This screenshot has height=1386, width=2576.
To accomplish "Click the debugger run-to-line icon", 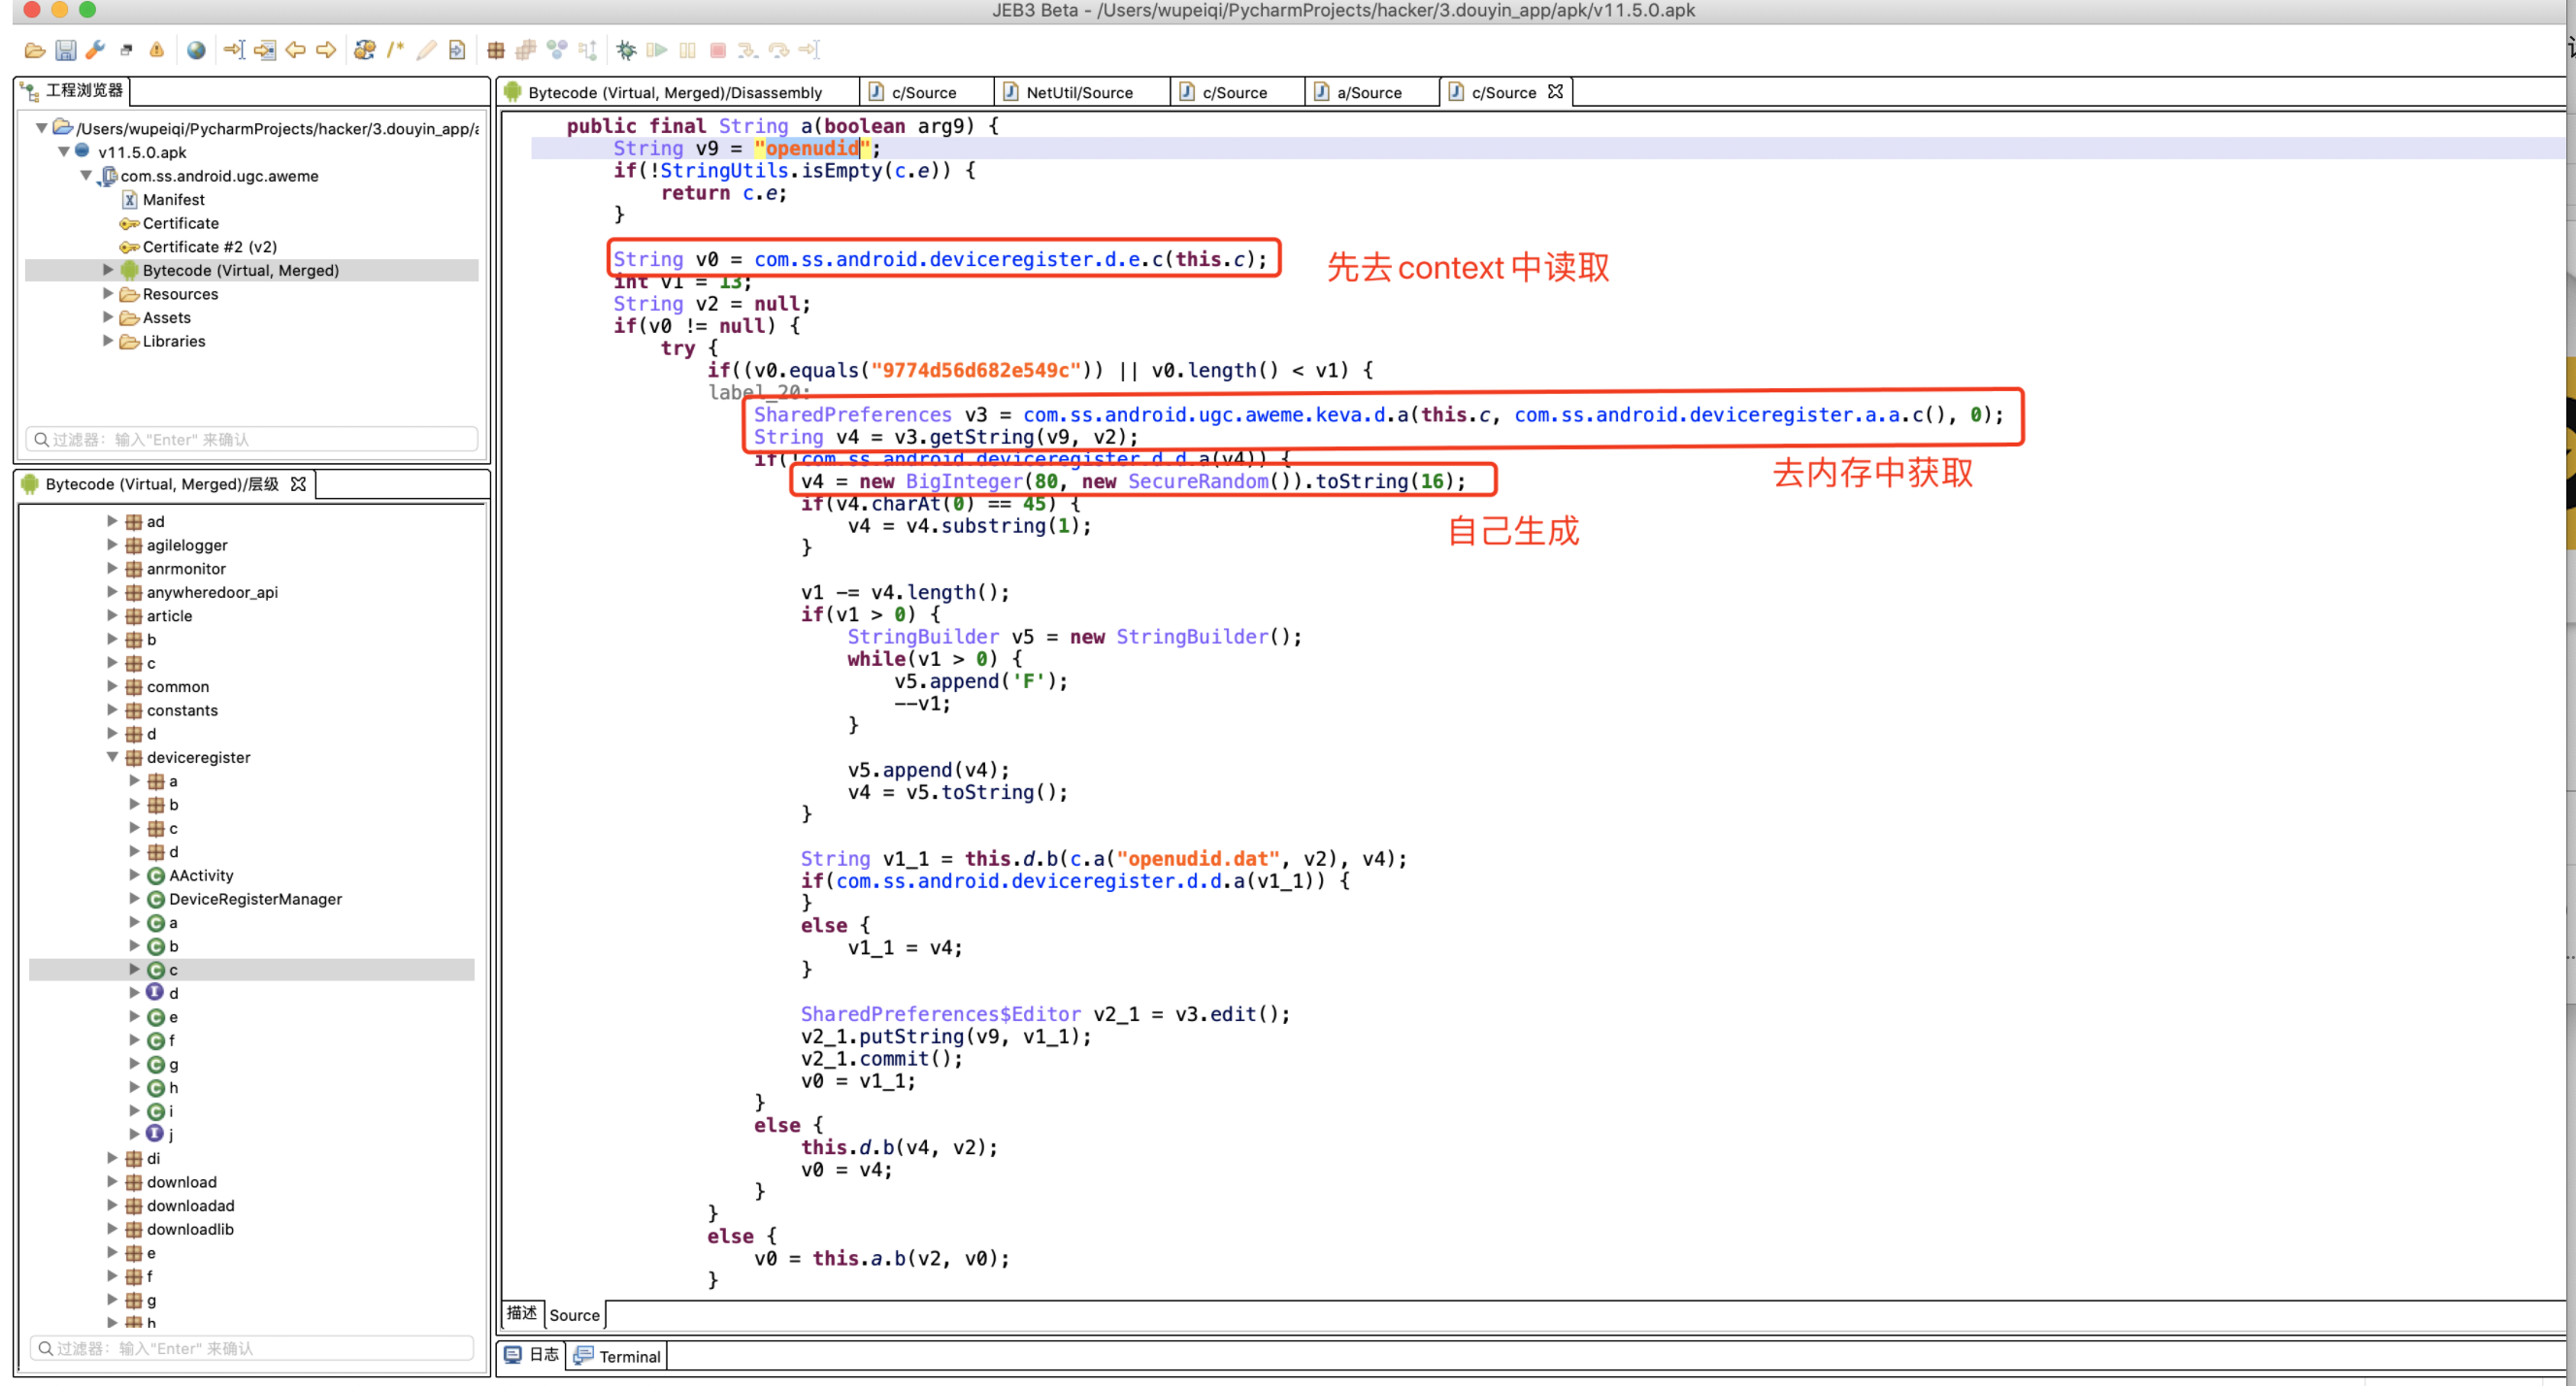I will [809, 50].
